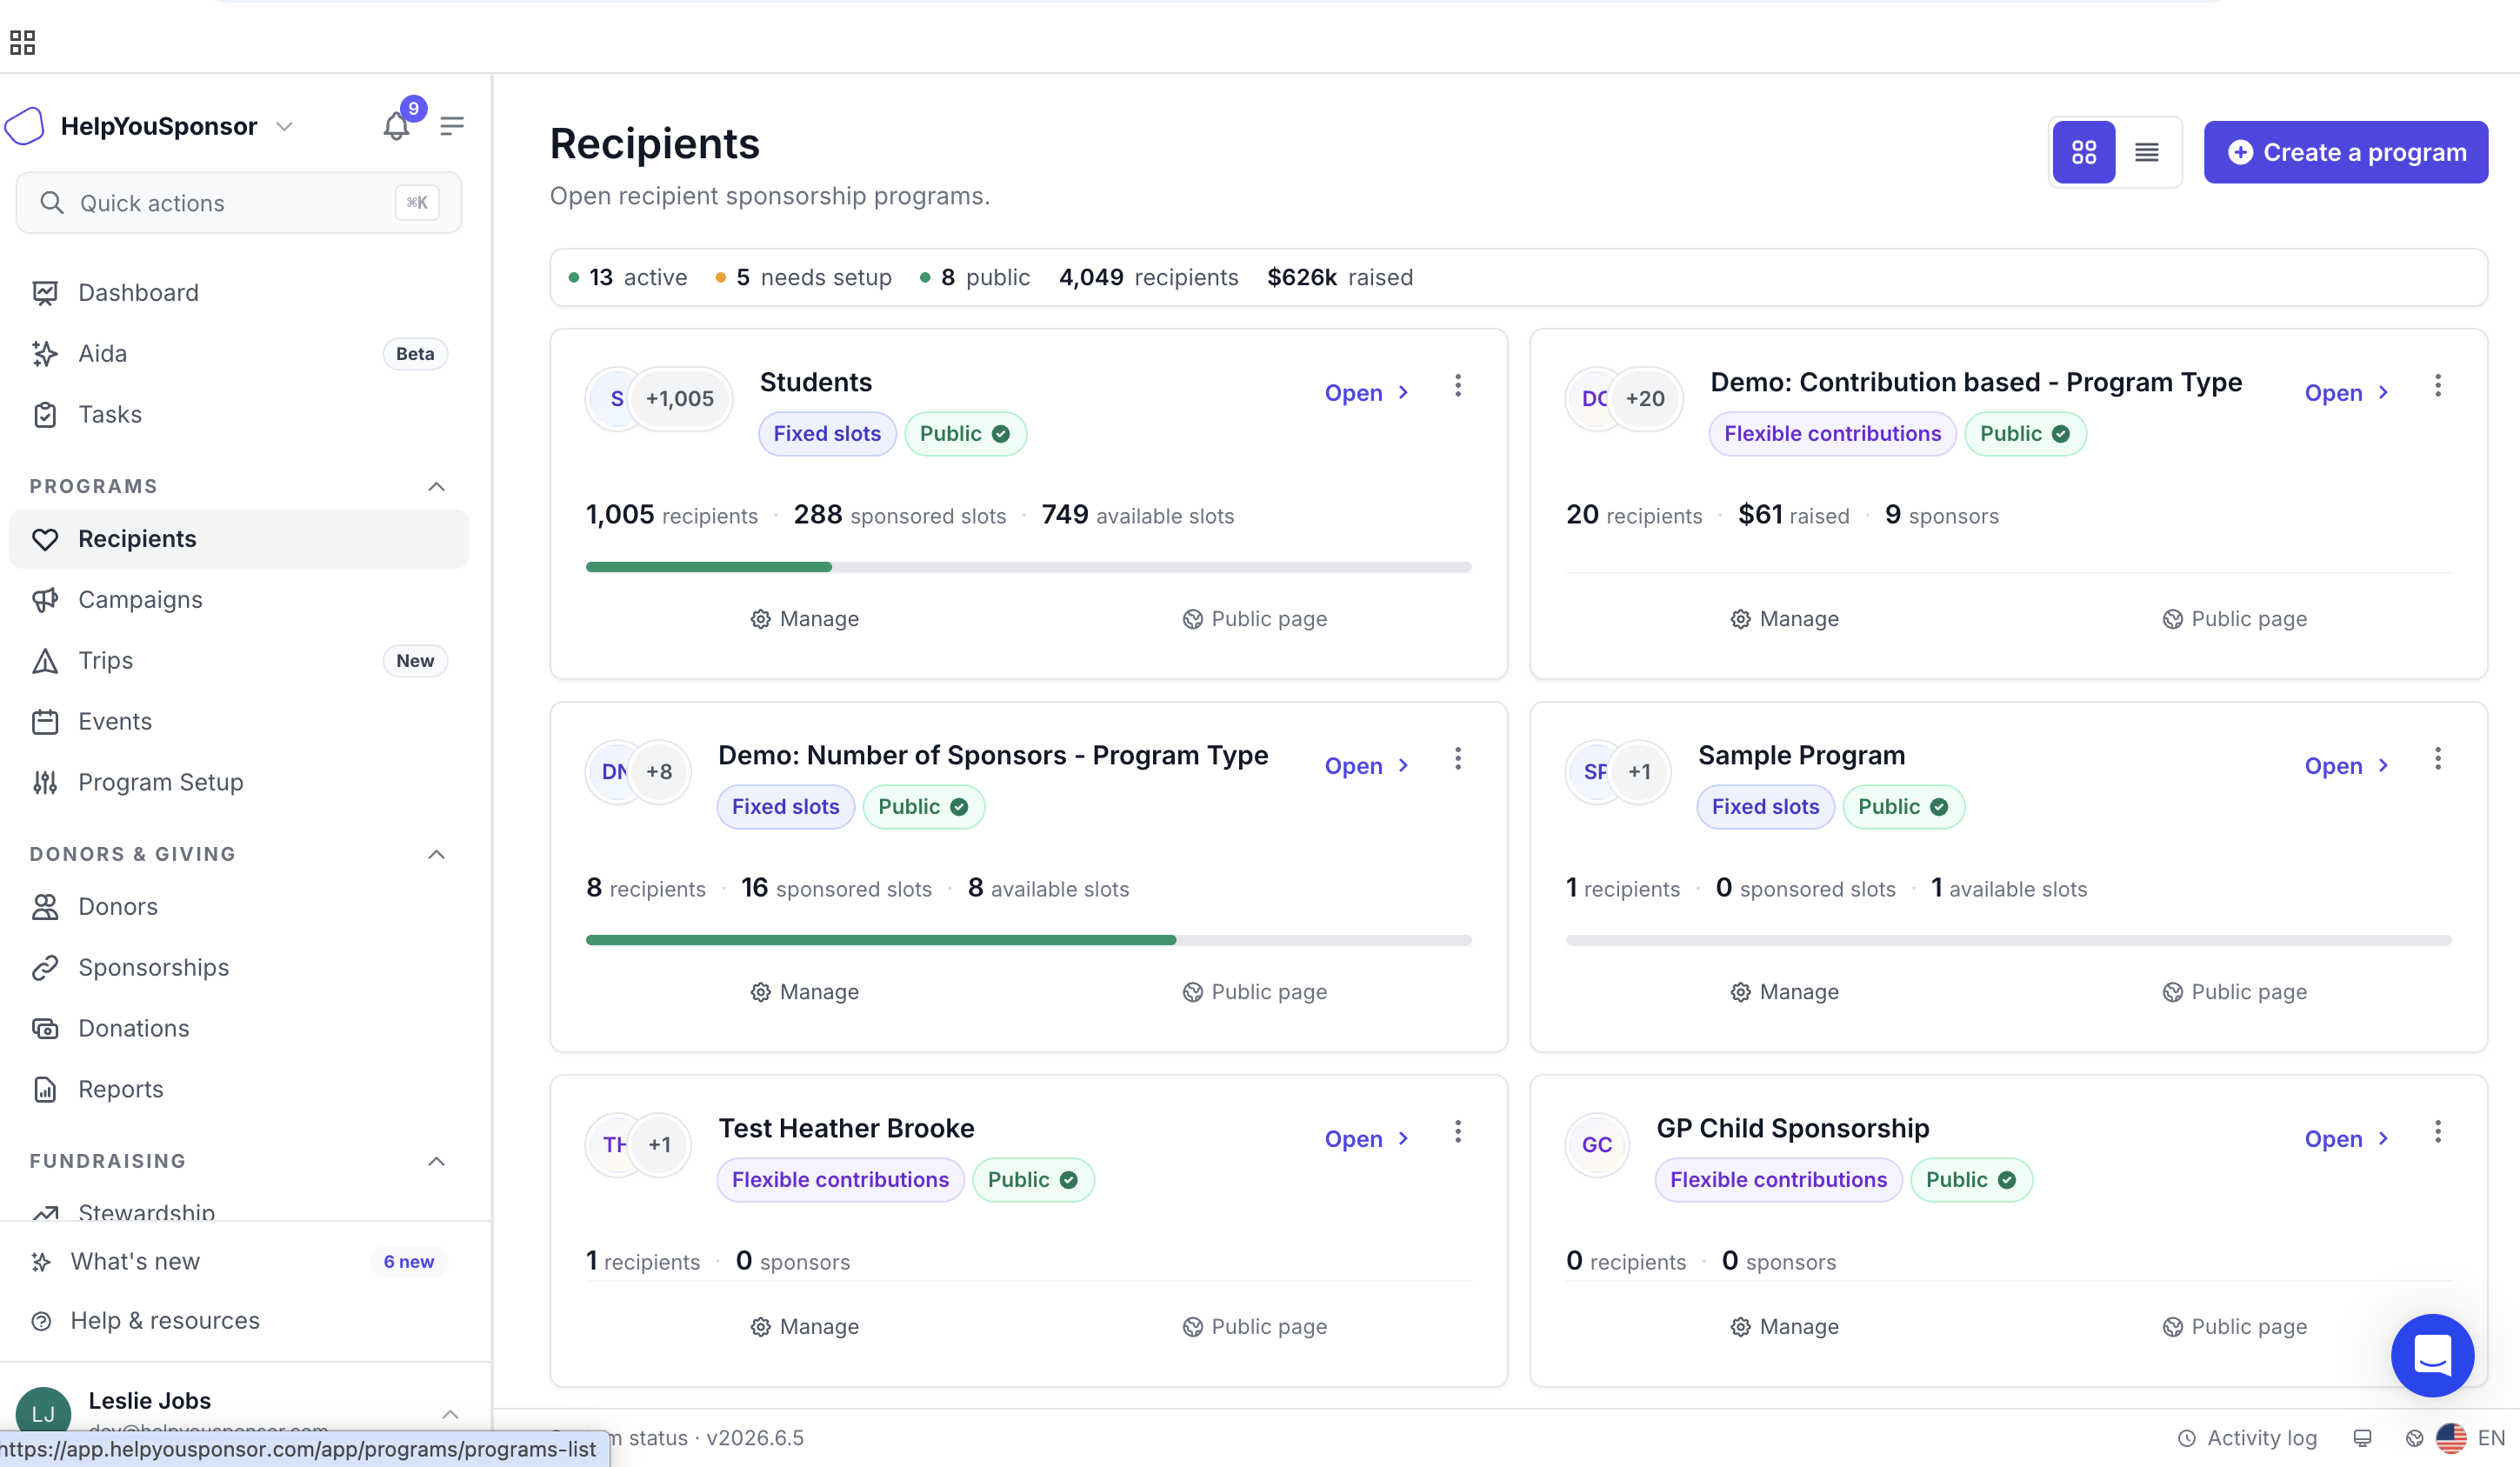The height and width of the screenshot is (1467, 2520).
Task: Click the Number of Sponsors progress bar
Action: (x=1028, y=940)
